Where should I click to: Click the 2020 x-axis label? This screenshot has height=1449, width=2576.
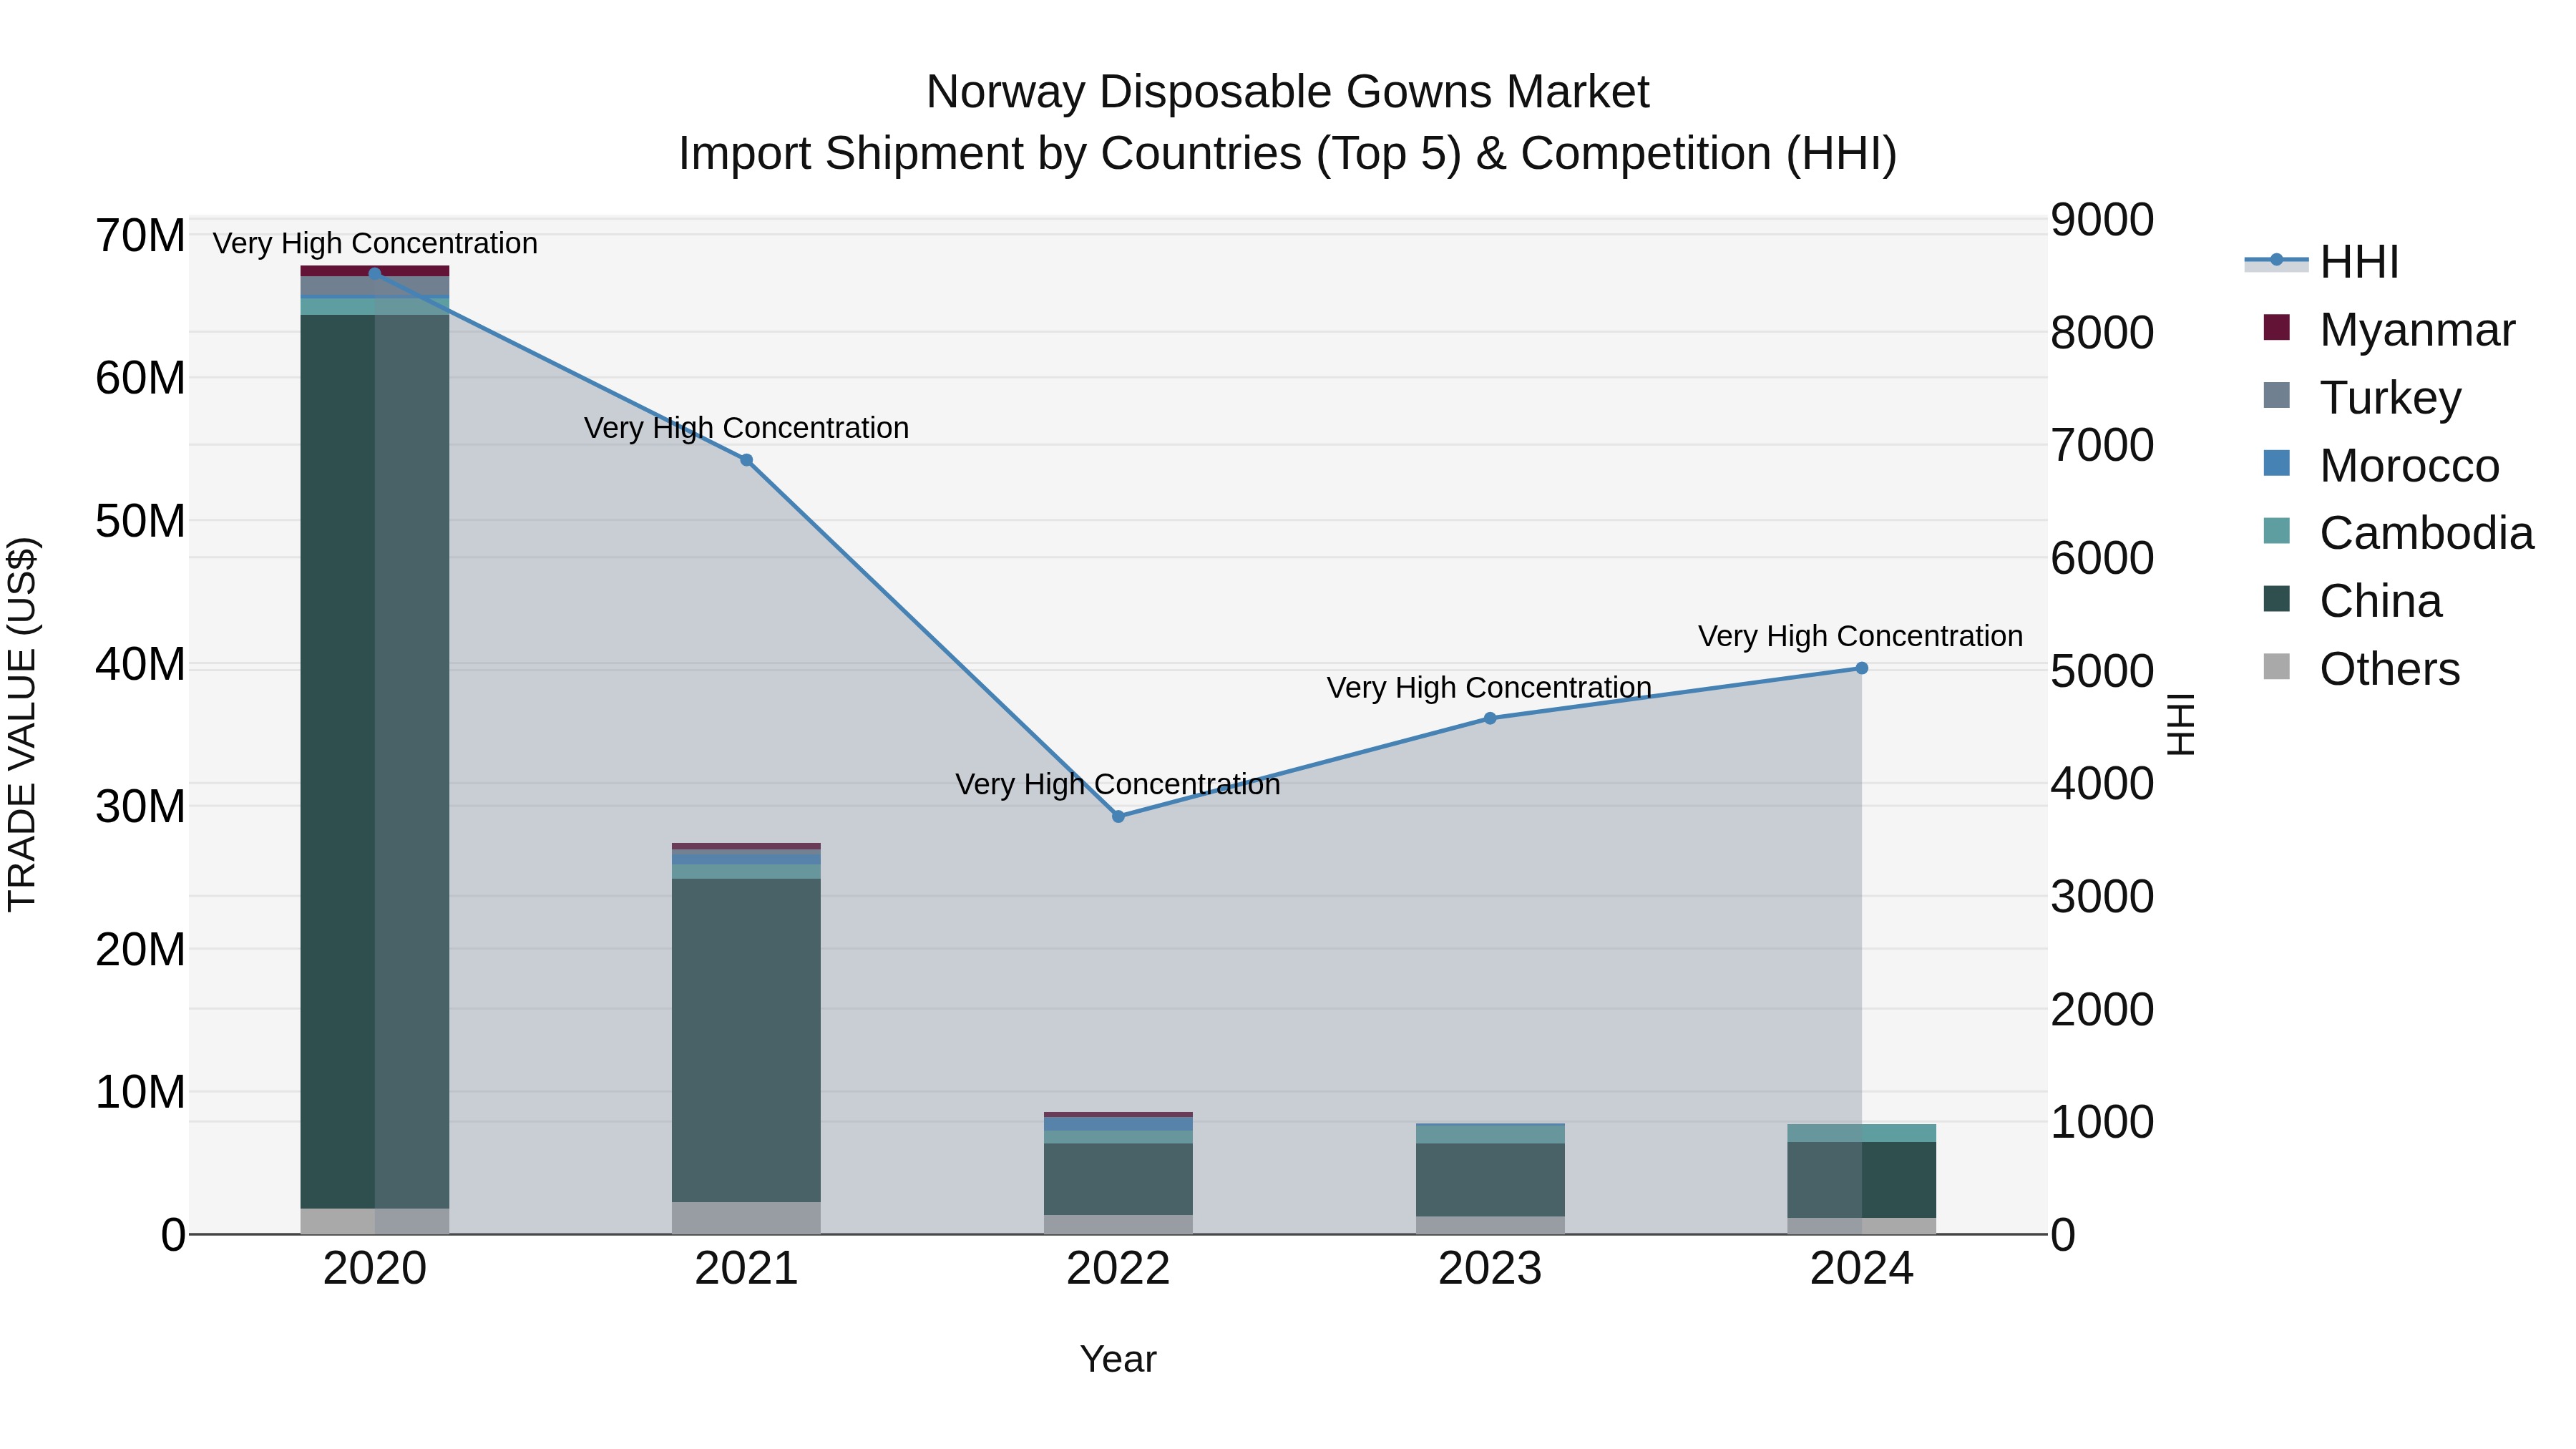pyautogui.click(x=375, y=1269)
